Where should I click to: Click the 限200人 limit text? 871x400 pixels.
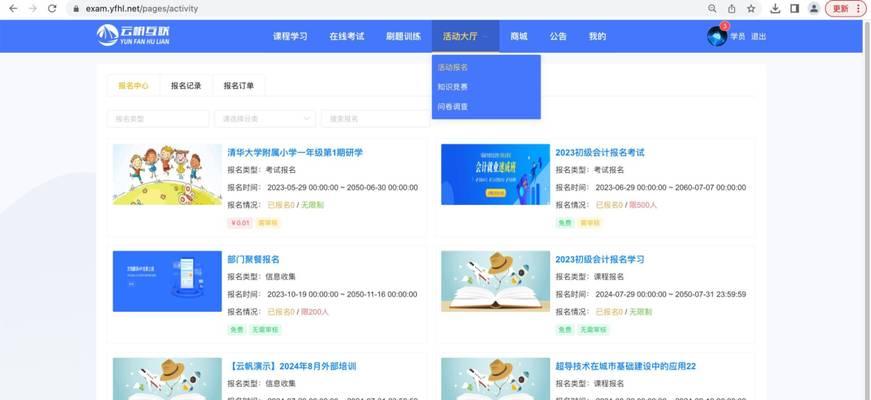coord(315,312)
